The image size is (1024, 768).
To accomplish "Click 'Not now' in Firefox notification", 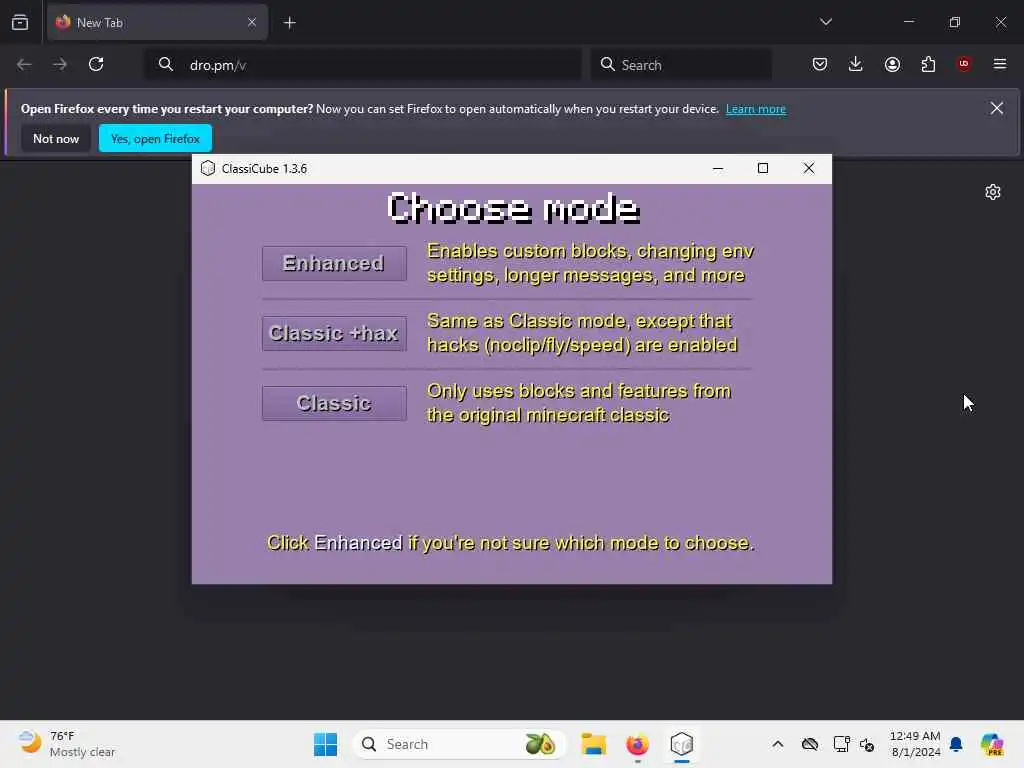I will [56, 138].
